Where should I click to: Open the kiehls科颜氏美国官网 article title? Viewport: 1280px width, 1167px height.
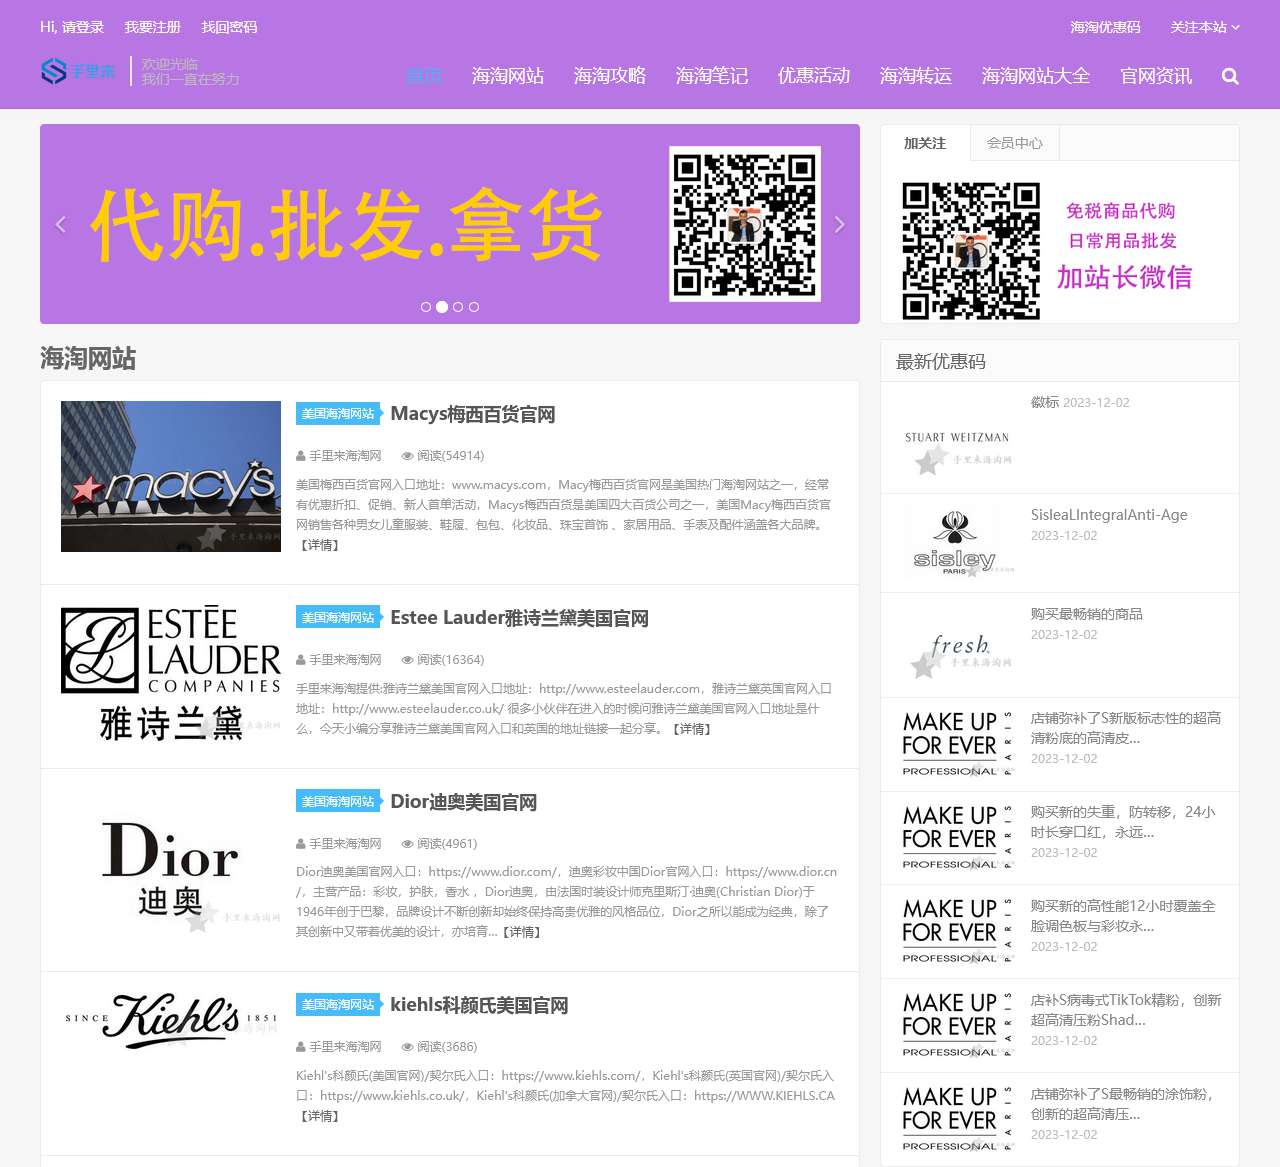pyautogui.click(x=479, y=1005)
